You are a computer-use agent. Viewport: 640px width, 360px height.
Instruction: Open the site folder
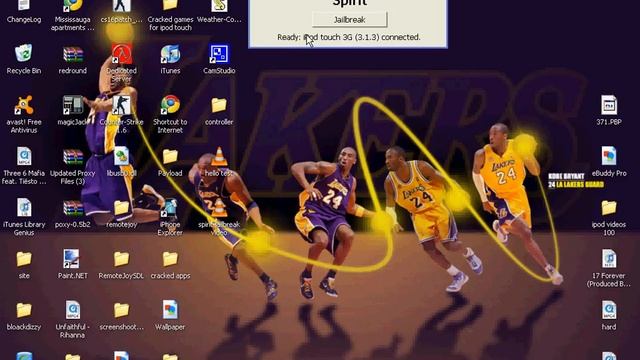coord(24,259)
